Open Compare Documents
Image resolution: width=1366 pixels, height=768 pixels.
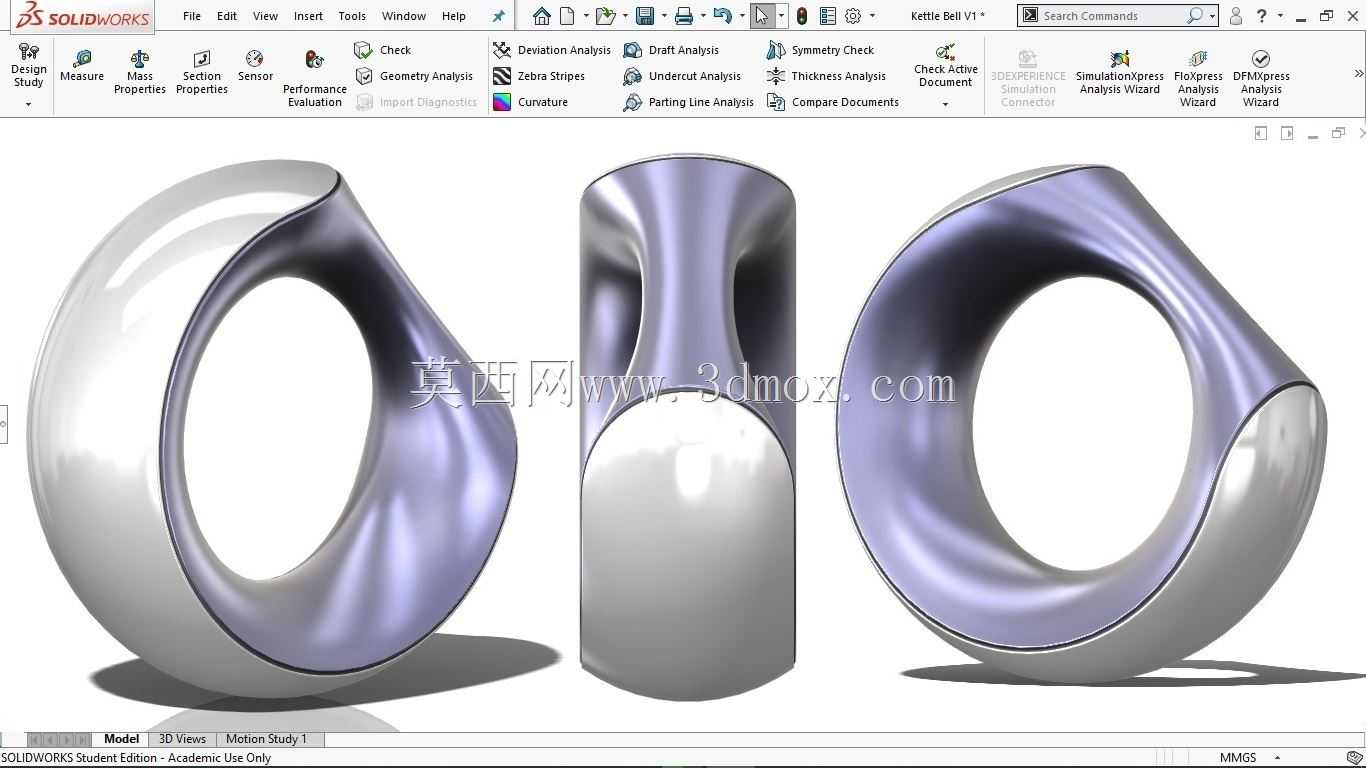(832, 102)
